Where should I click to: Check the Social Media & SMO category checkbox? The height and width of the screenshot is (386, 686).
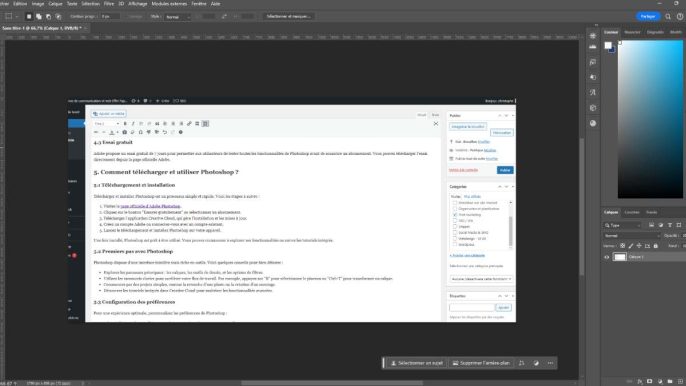(455, 233)
